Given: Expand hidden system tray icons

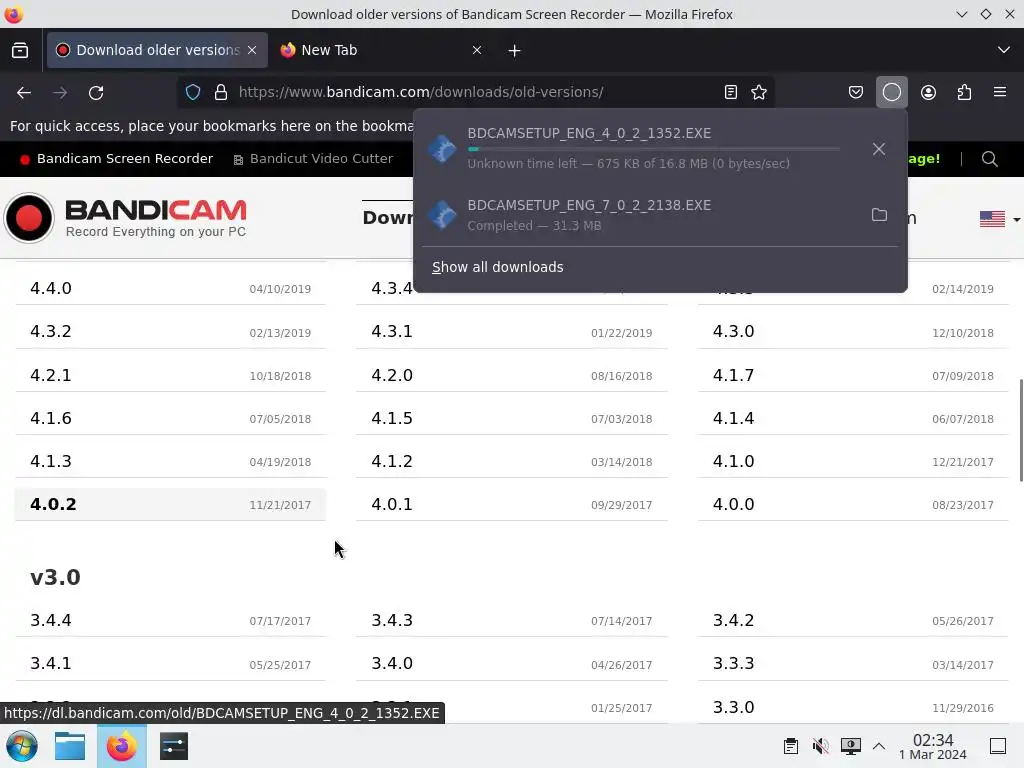Looking at the screenshot, I should 879,746.
